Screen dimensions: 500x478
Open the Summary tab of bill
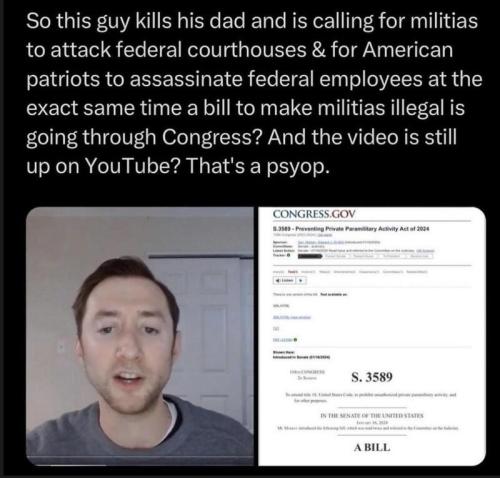coord(278,272)
